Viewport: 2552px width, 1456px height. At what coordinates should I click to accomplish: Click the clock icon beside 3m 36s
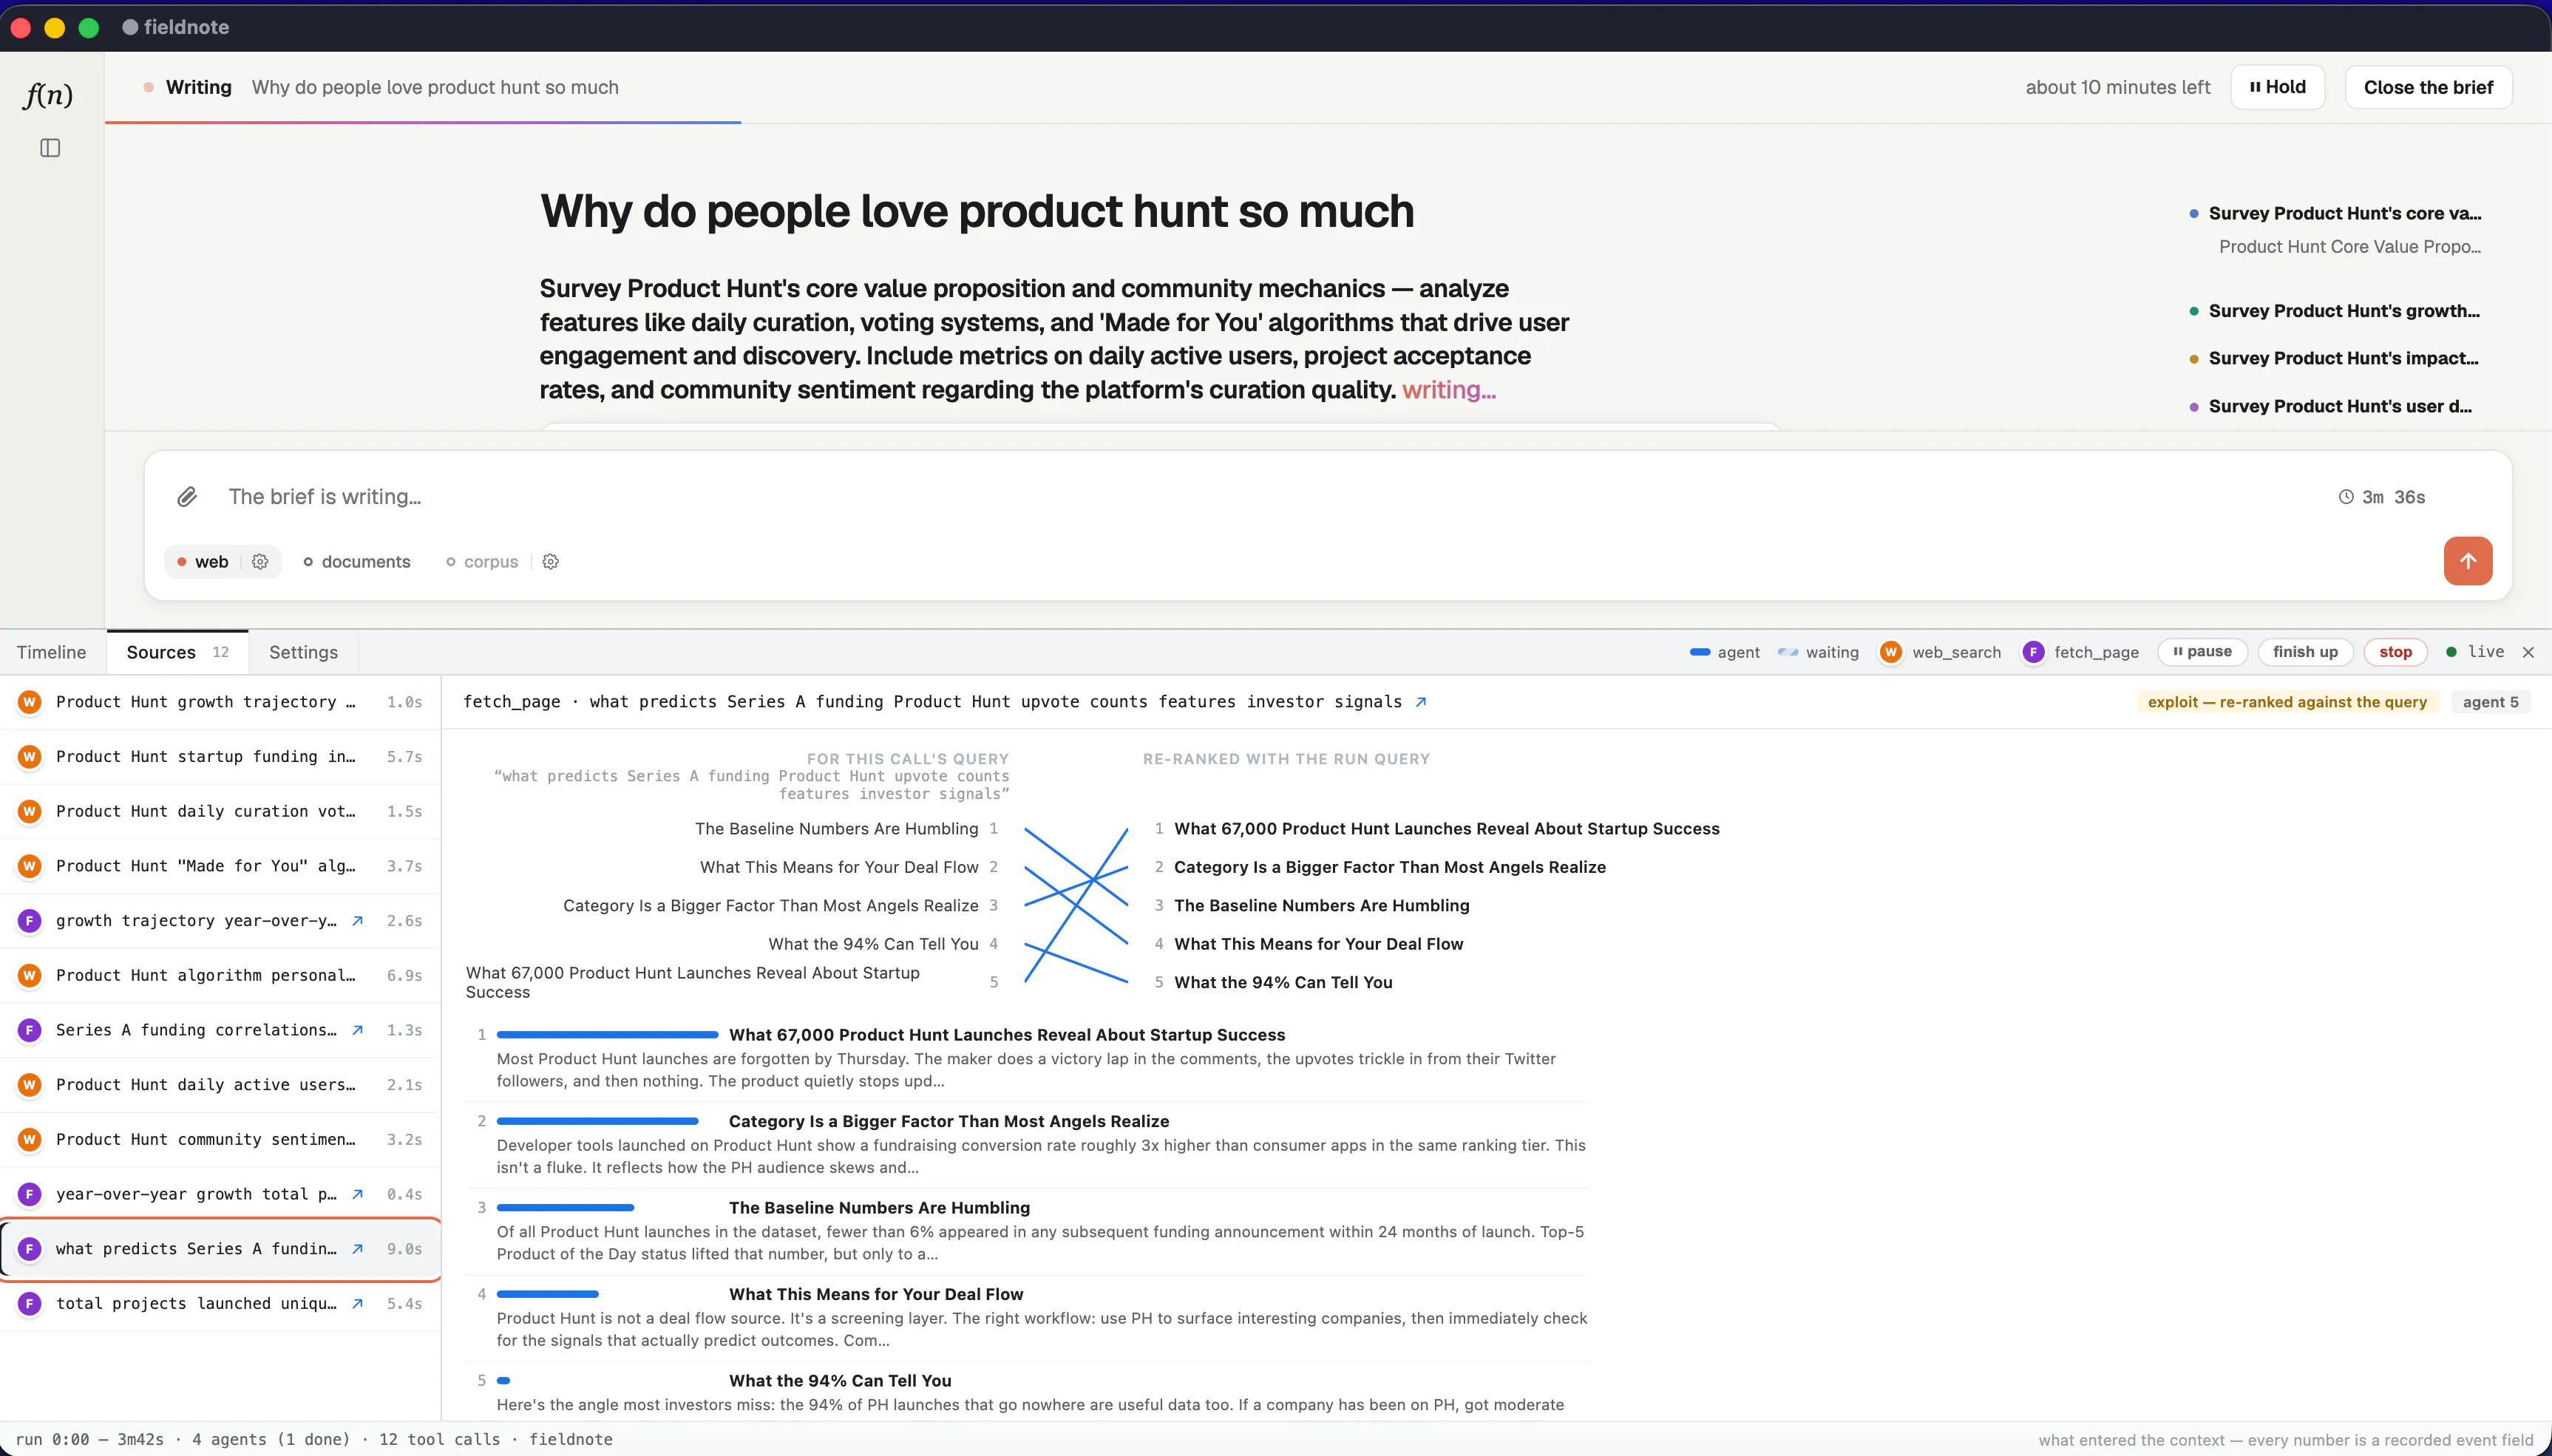(x=2346, y=497)
